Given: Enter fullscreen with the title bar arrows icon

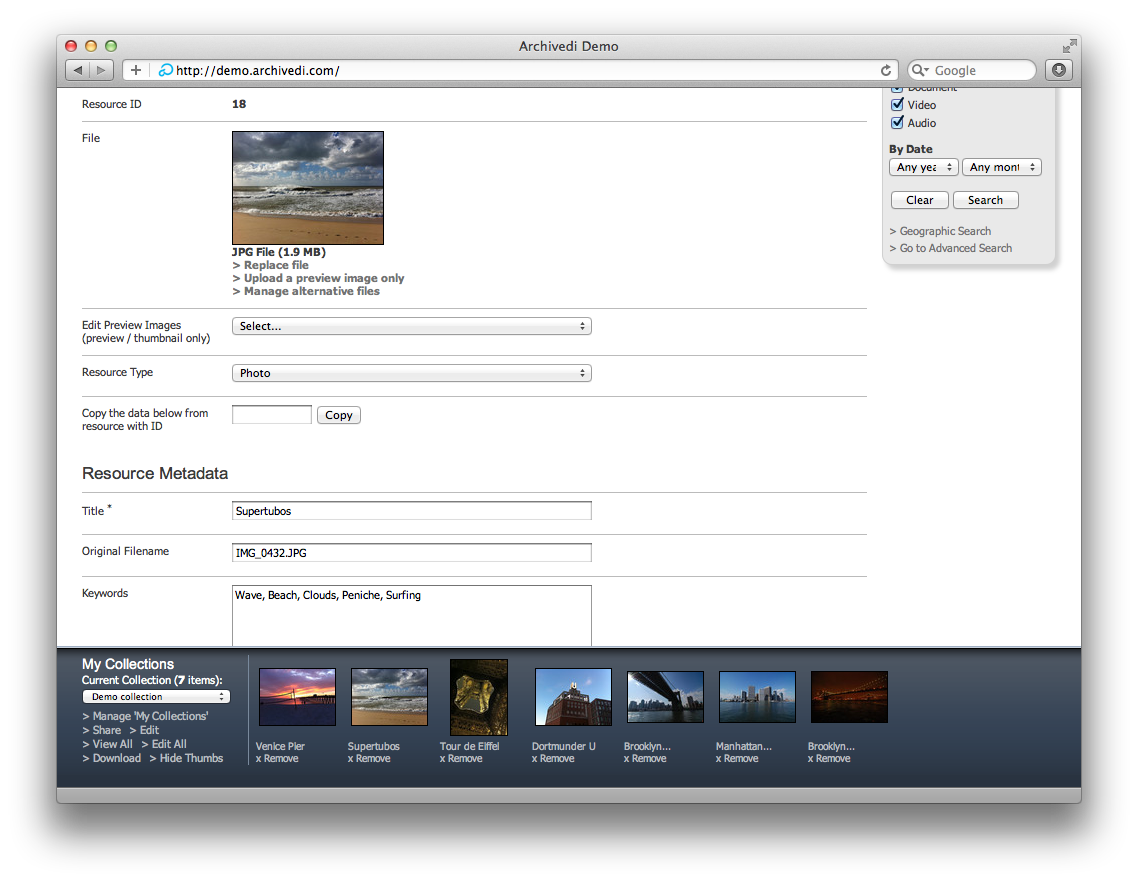Looking at the screenshot, I should click(x=1069, y=46).
